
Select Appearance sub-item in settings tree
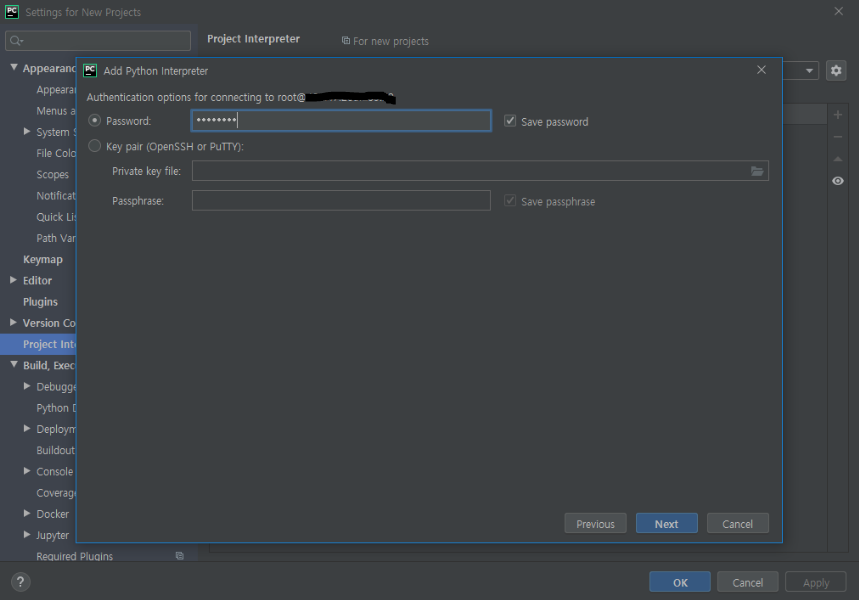click(56, 89)
